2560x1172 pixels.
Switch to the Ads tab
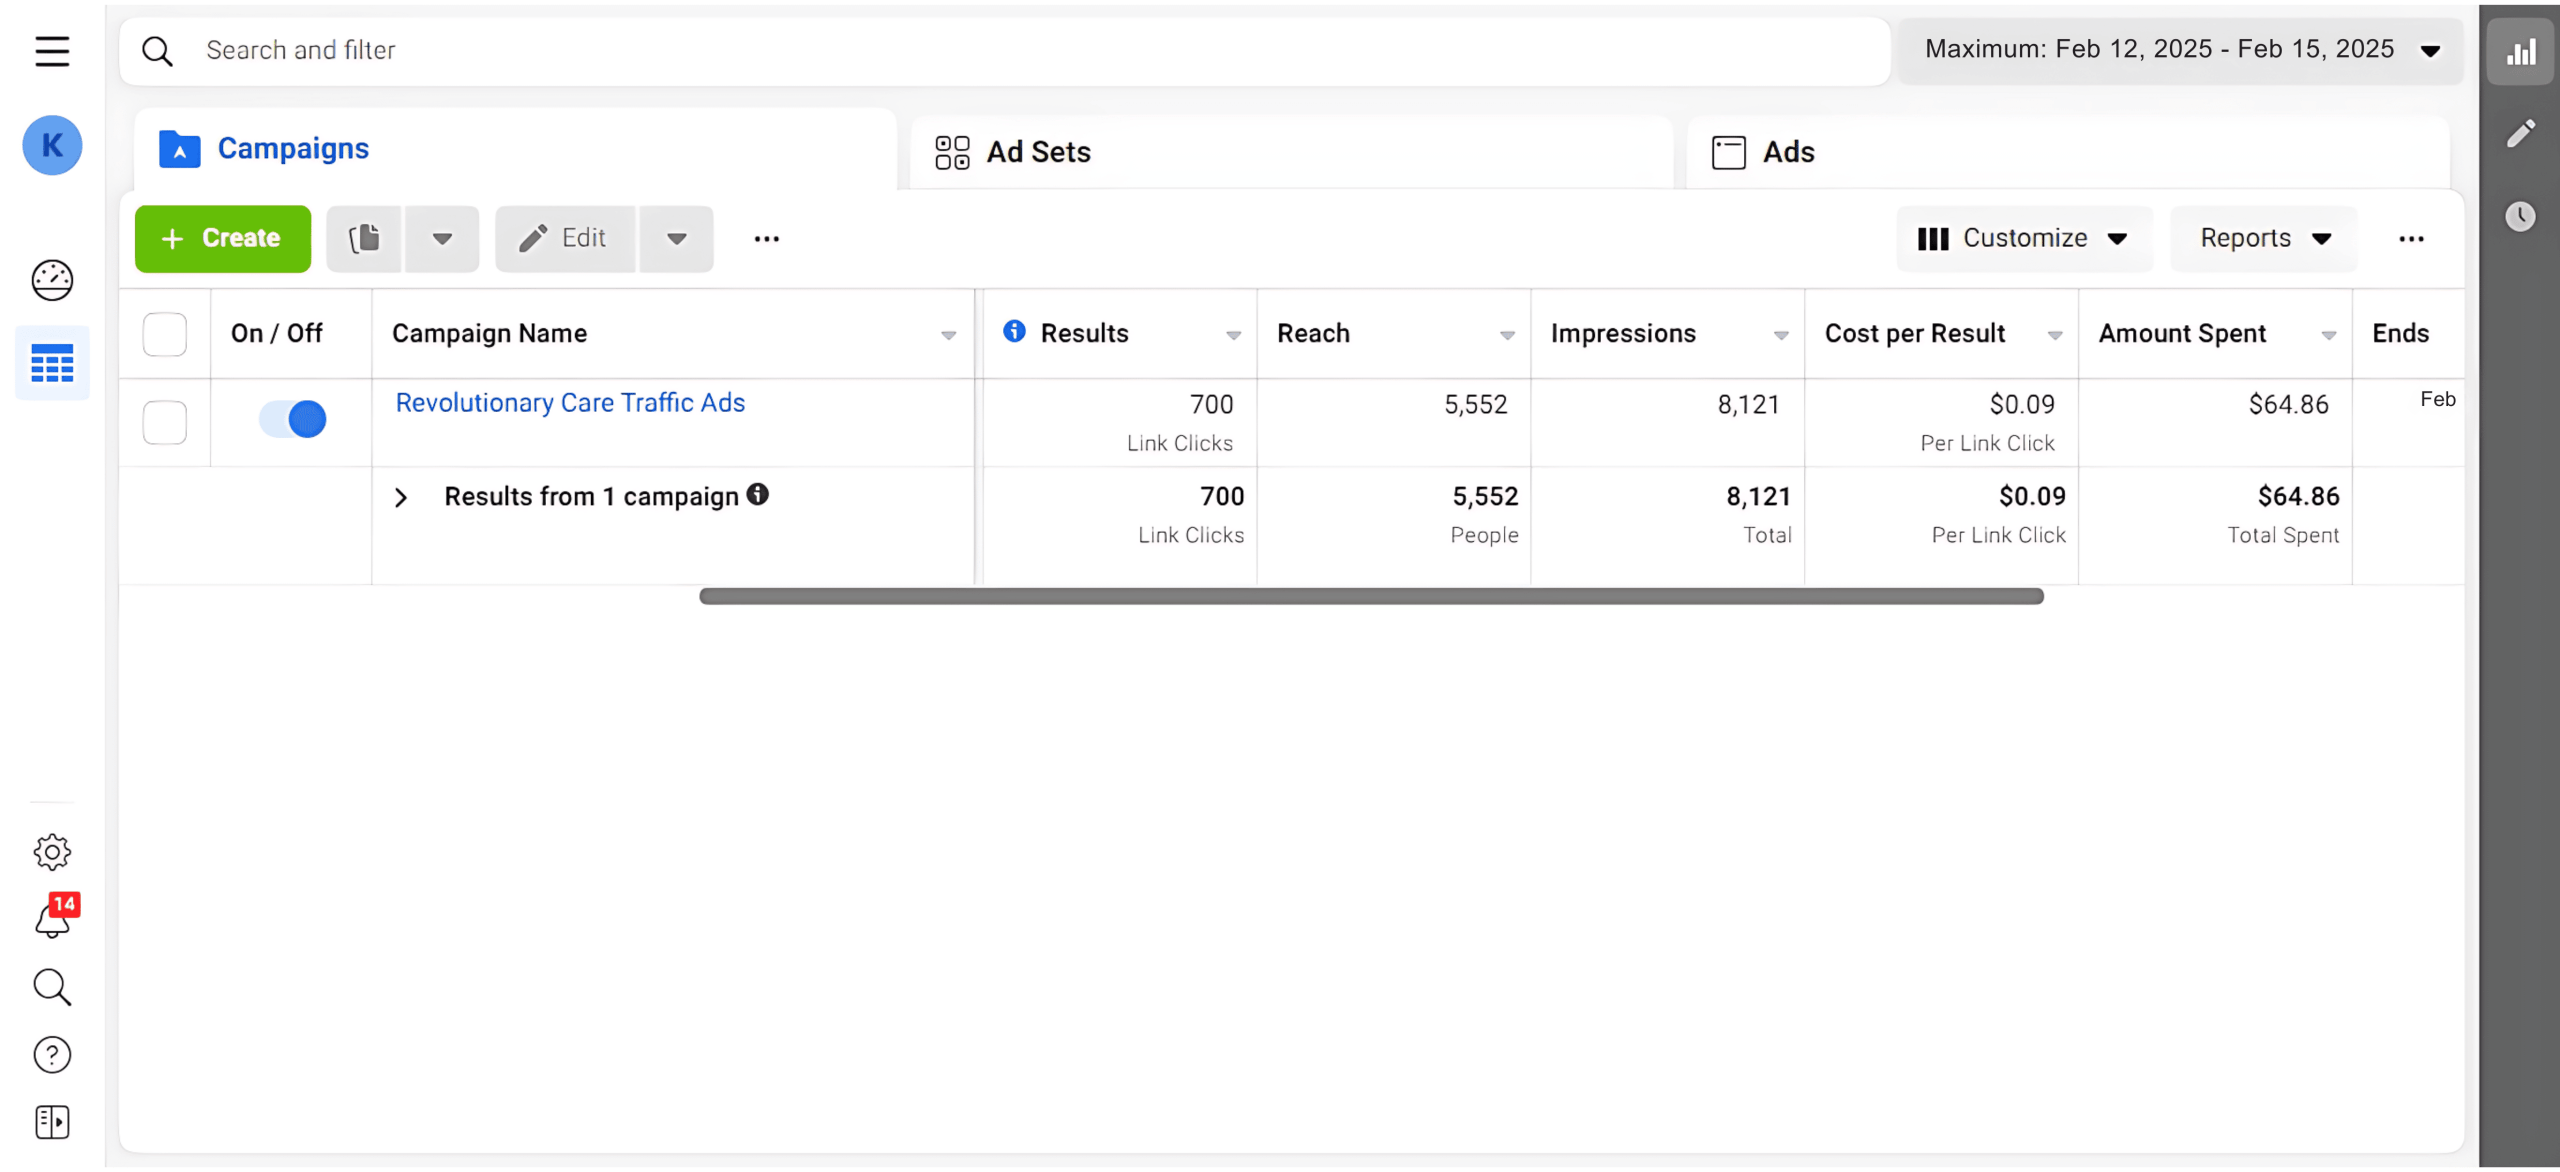click(x=1764, y=152)
